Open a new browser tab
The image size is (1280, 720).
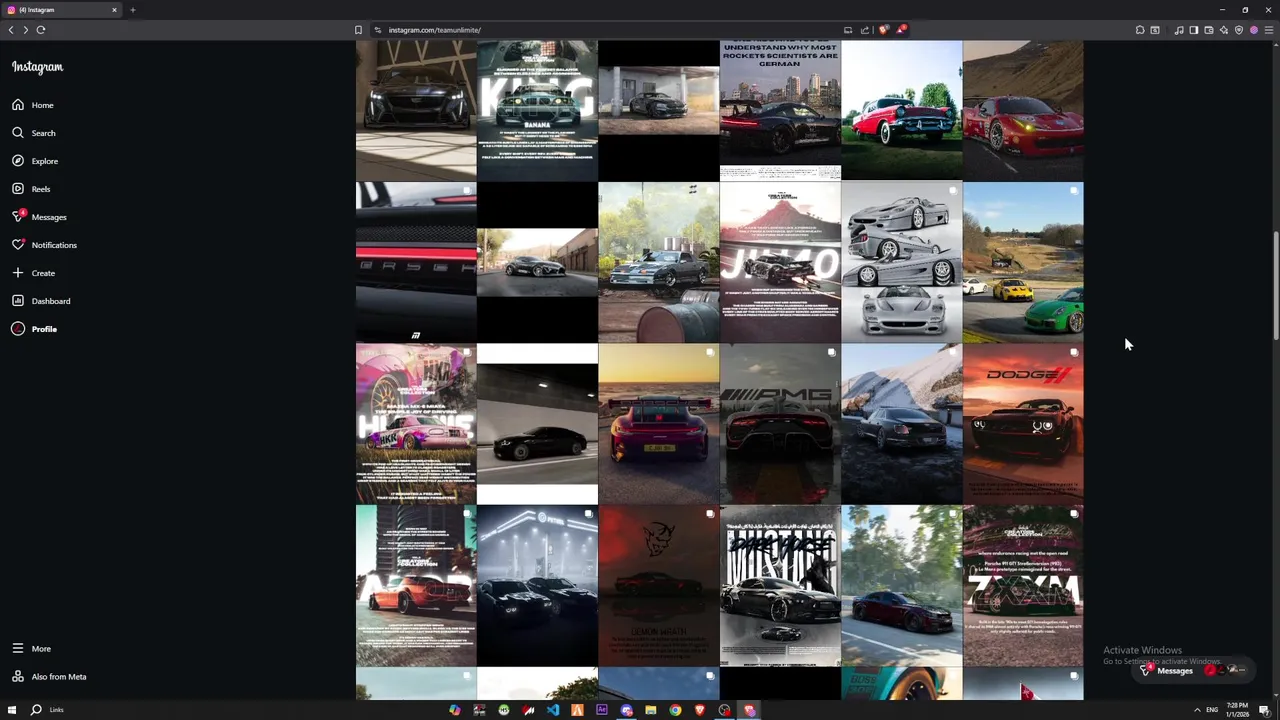[x=132, y=10]
